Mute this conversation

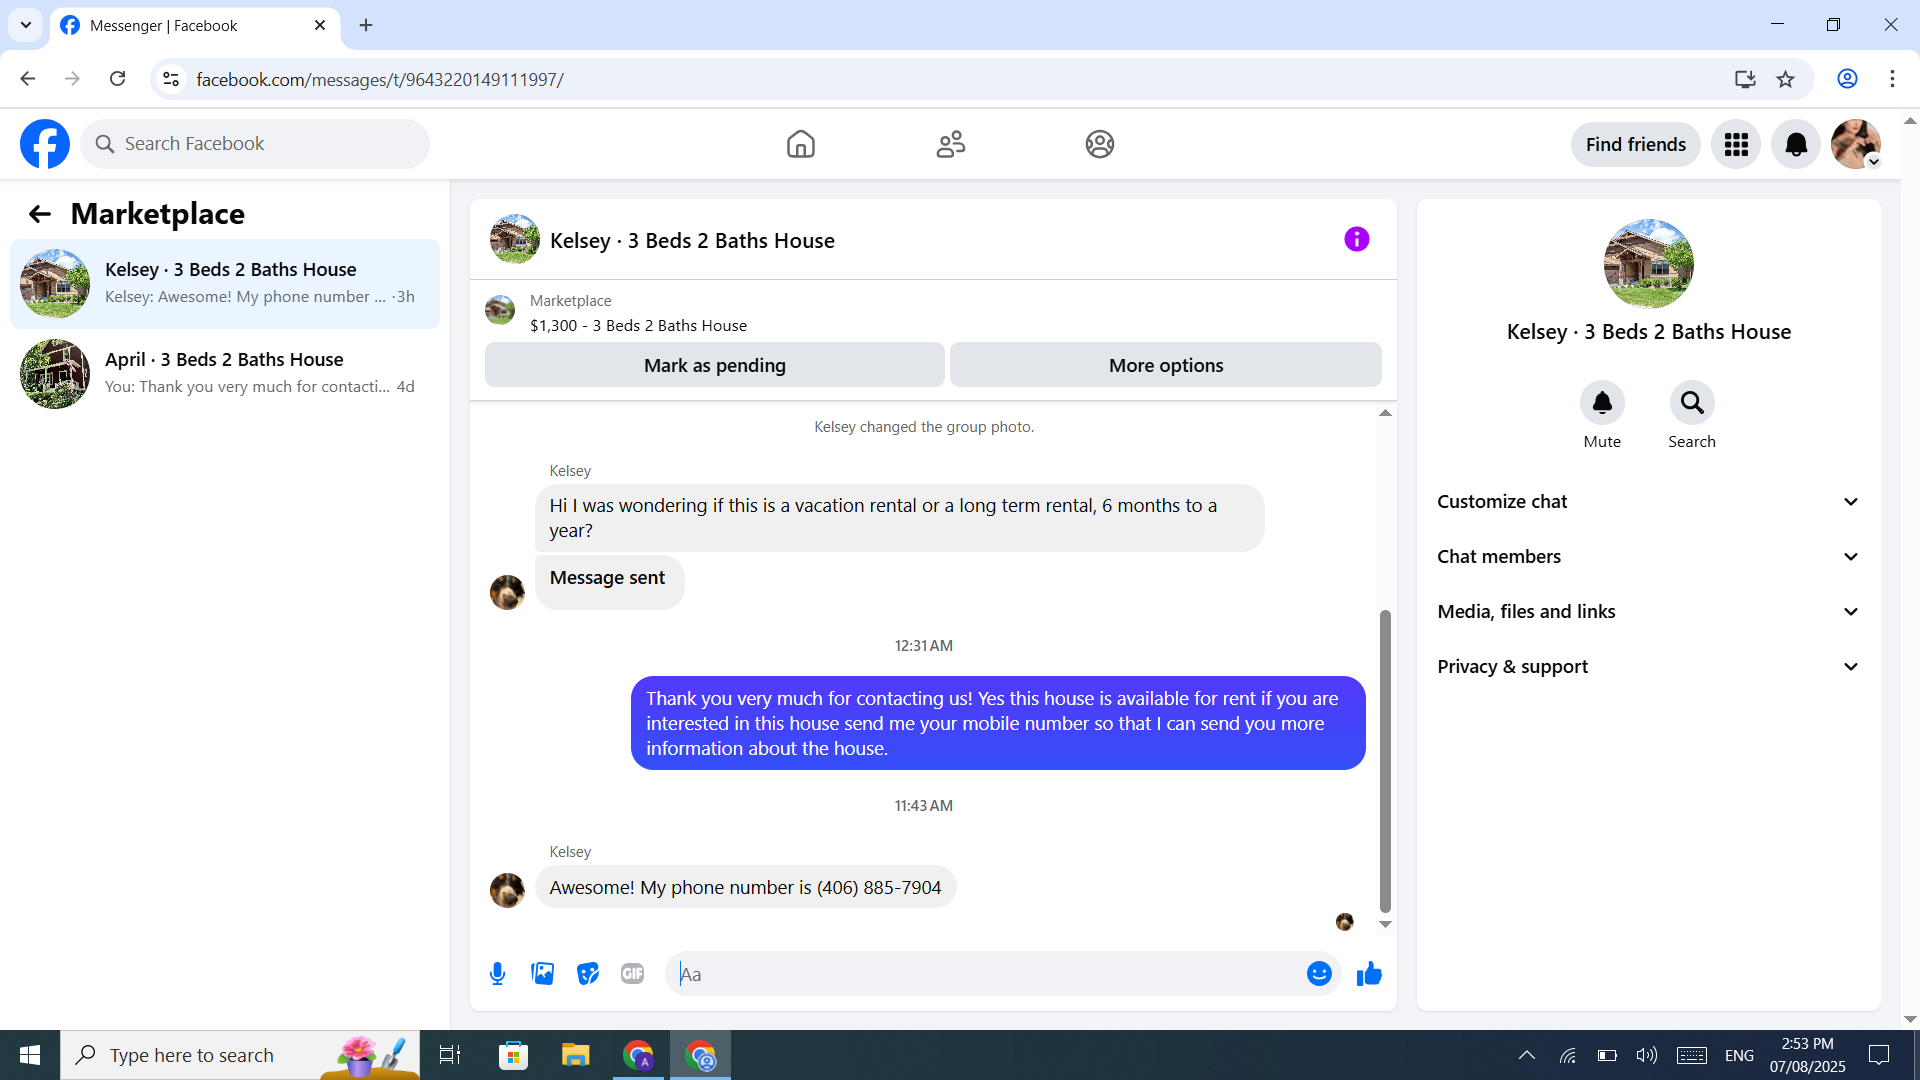[x=1601, y=403]
